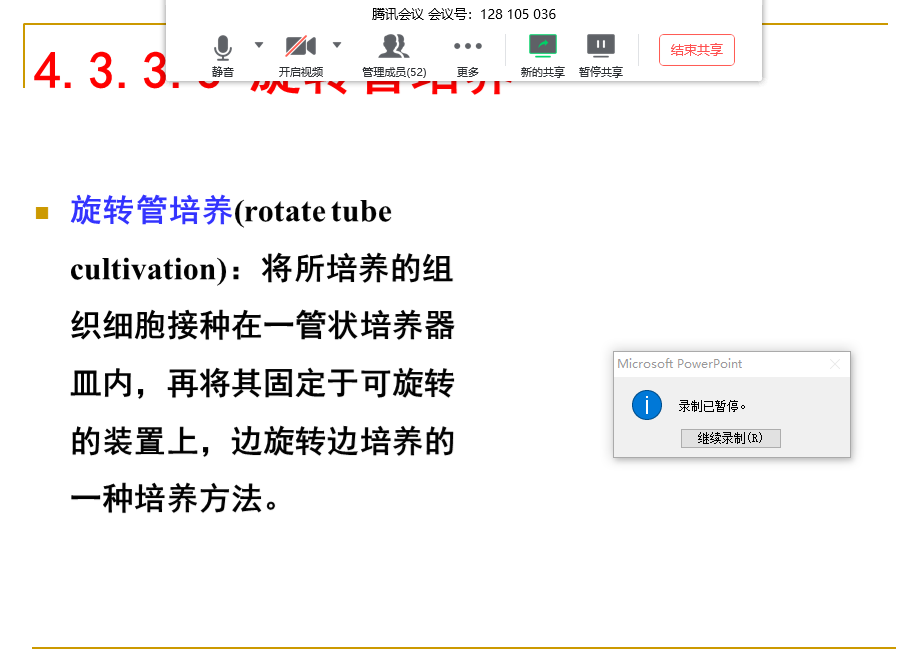Click the yellow square bullet marker
Viewport: 903px width, 670px height.
pyautogui.click(x=42, y=213)
